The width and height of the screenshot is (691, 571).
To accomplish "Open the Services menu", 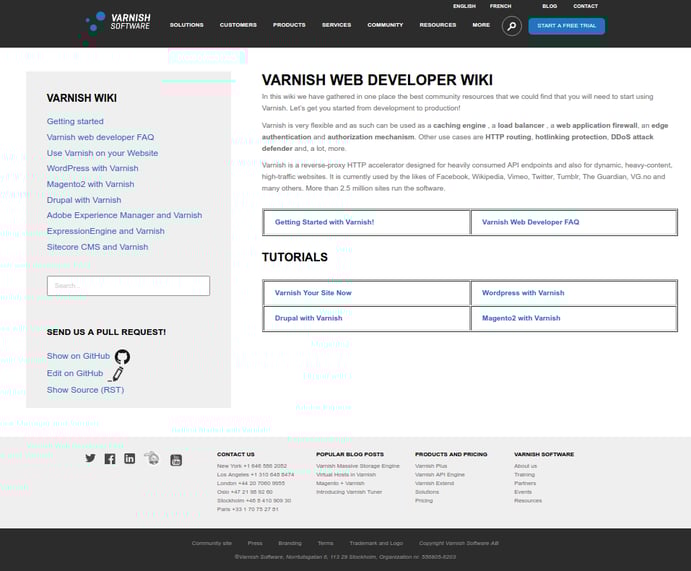I will tap(336, 25).
